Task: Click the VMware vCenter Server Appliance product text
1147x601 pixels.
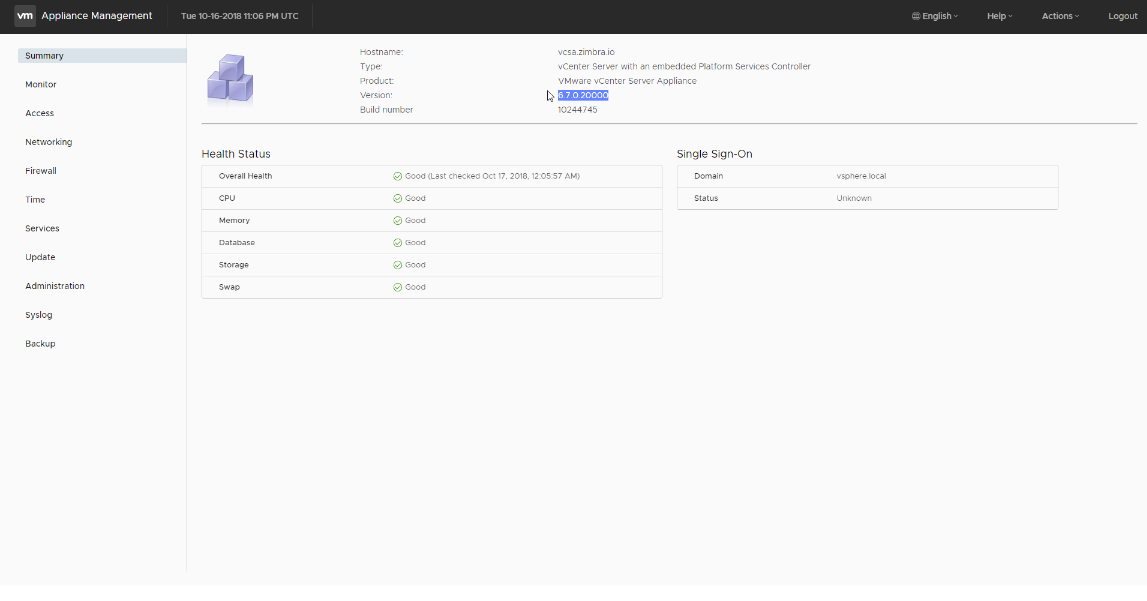Action: pyautogui.click(x=627, y=81)
